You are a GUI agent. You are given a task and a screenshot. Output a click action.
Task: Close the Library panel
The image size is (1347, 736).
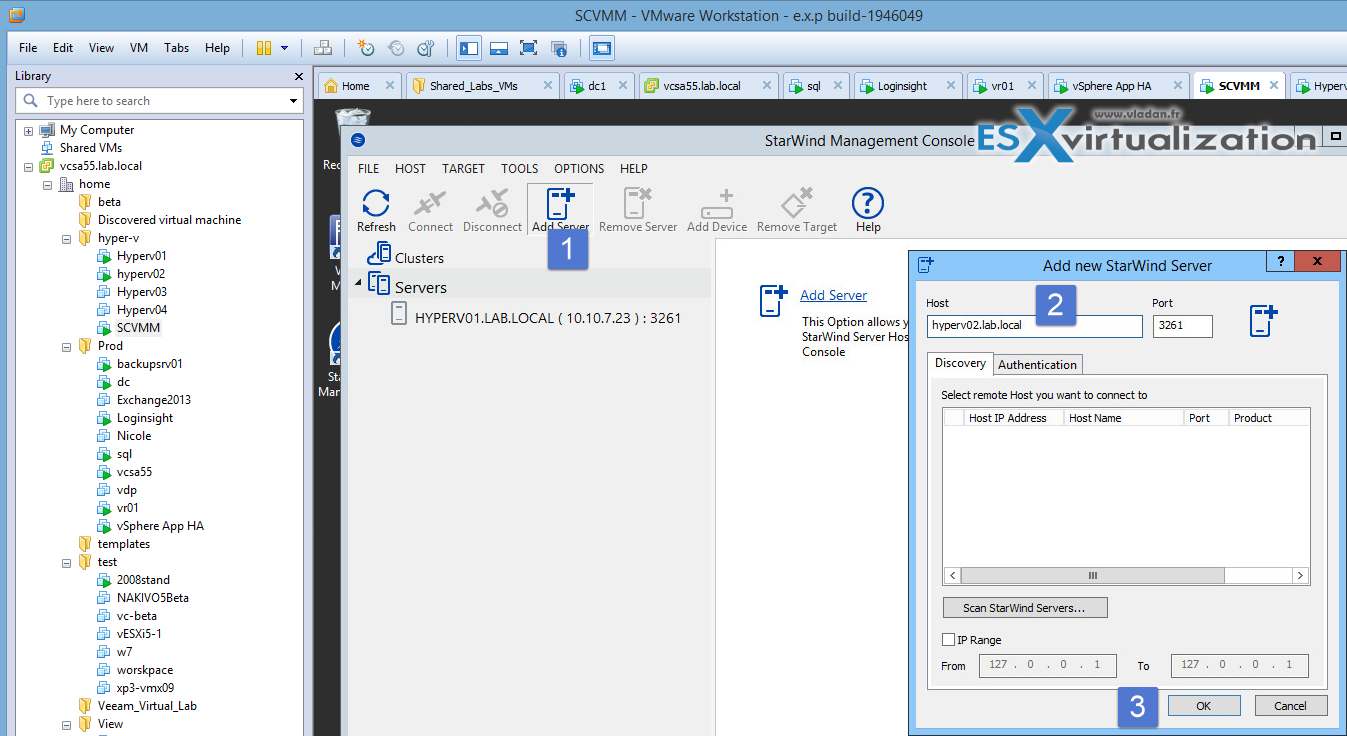pyautogui.click(x=298, y=76)
